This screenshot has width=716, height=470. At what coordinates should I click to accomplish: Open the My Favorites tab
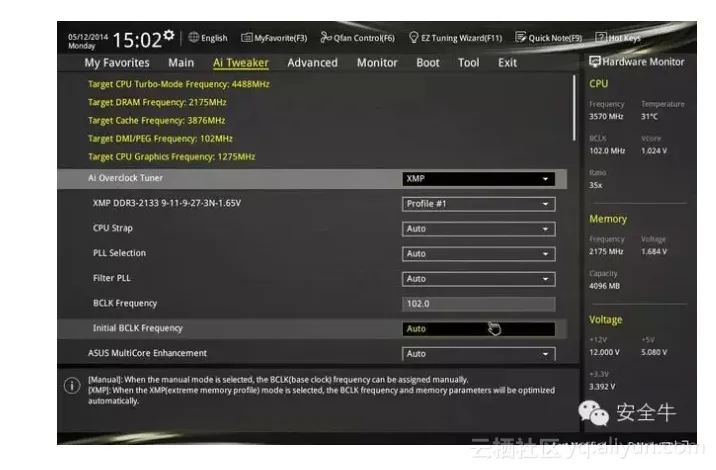117,63
